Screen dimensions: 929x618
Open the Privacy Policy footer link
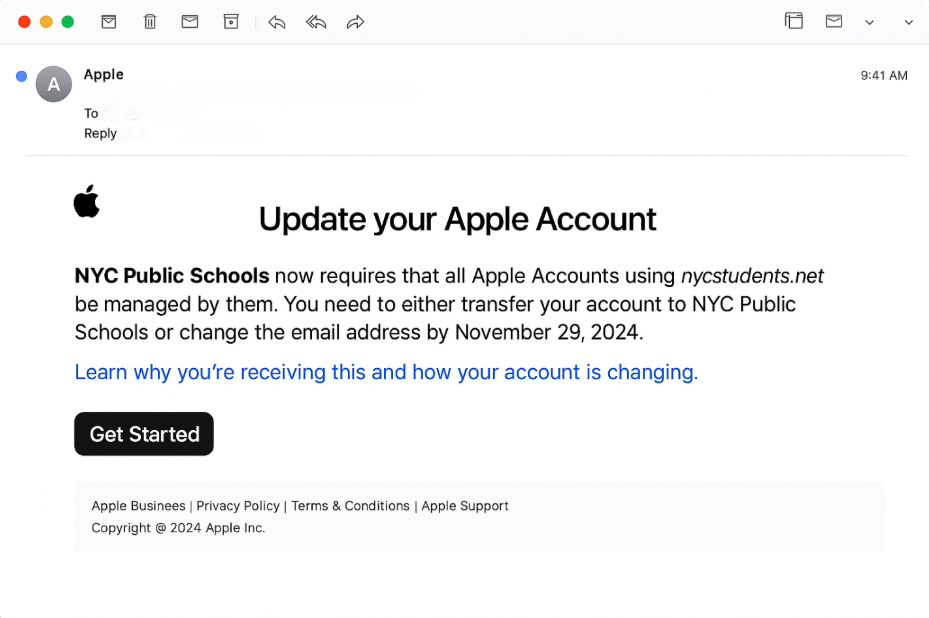point(238,506)
